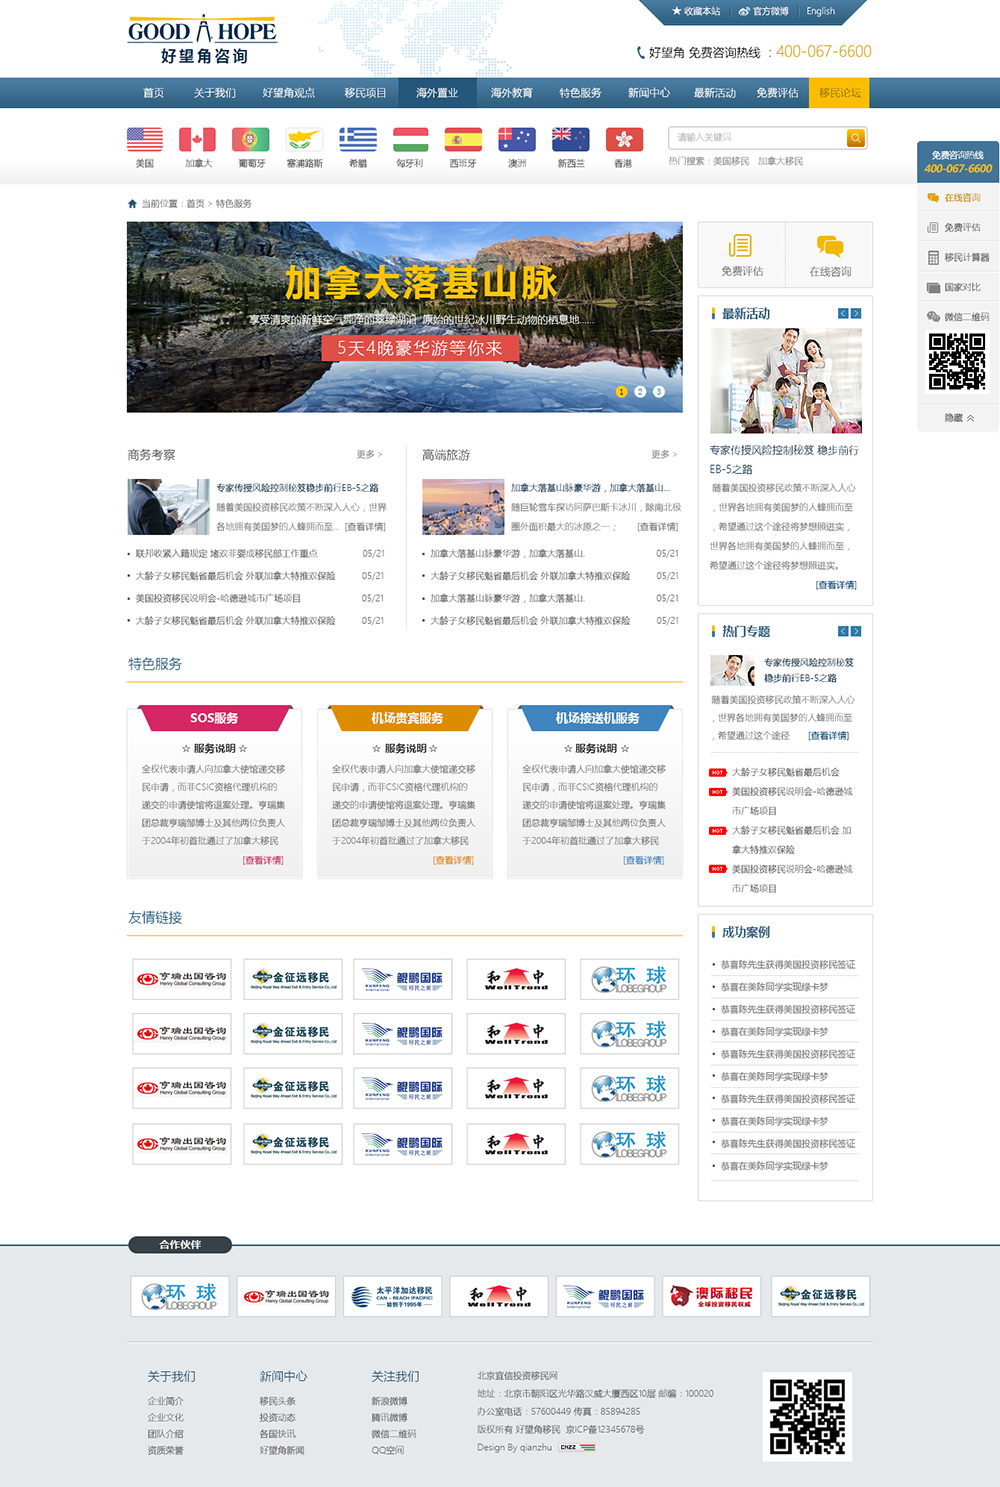Select the Portugal flag icon

pos(251,140)
